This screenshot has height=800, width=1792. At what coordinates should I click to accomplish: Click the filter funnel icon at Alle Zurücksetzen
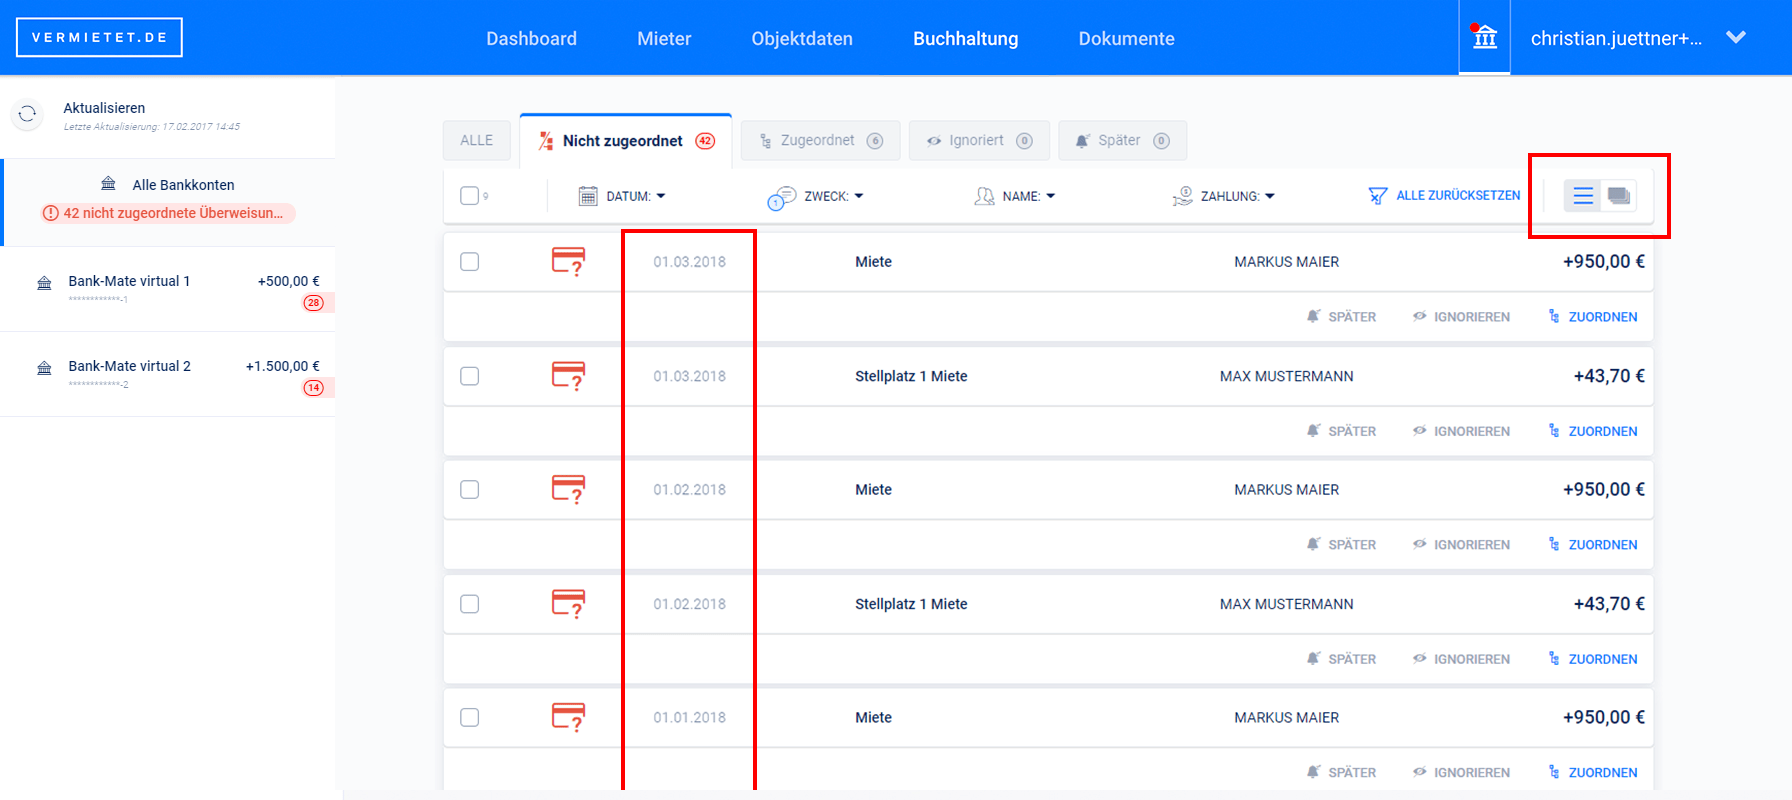(1378, 196)
